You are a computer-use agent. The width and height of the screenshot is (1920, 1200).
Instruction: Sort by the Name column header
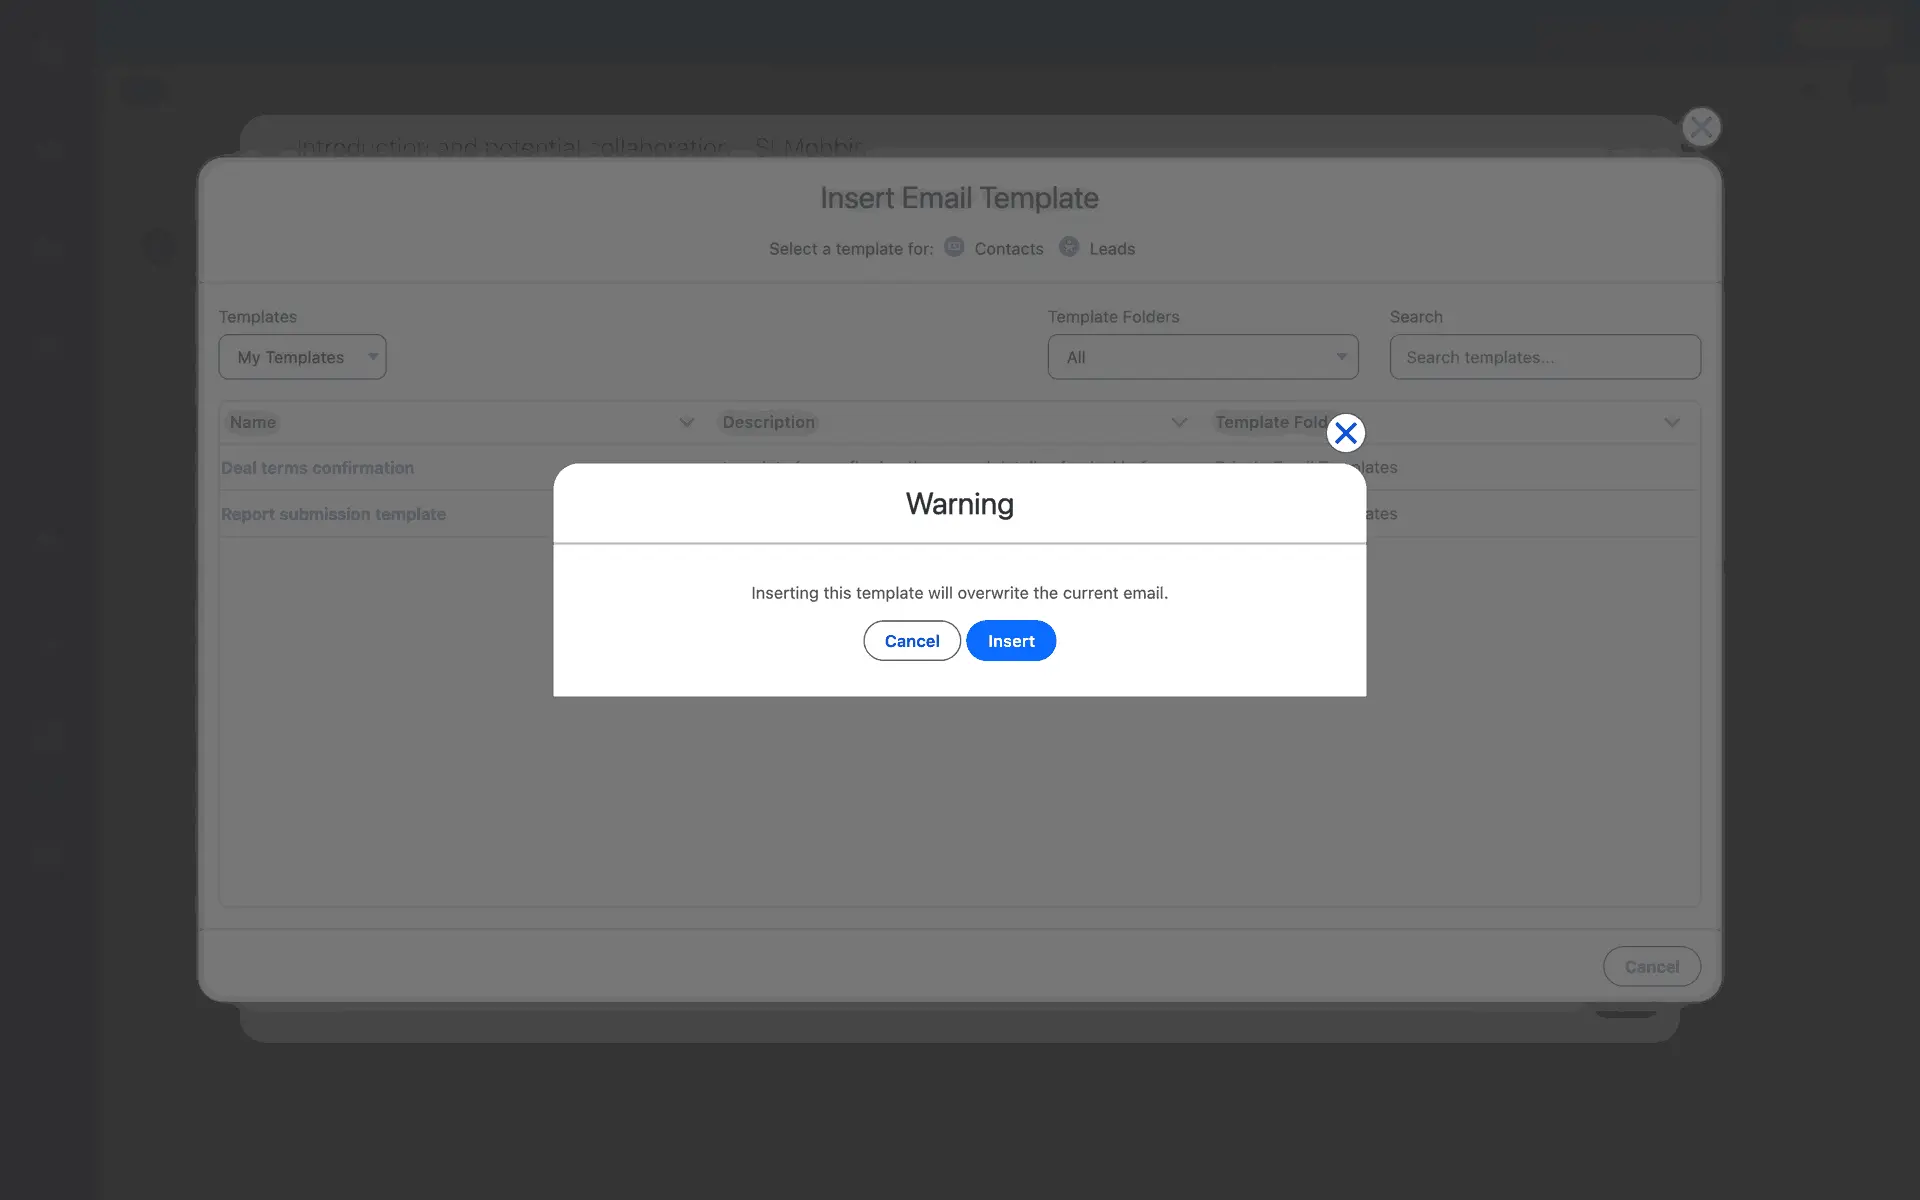pyautogui.click(x=253, y=422)
